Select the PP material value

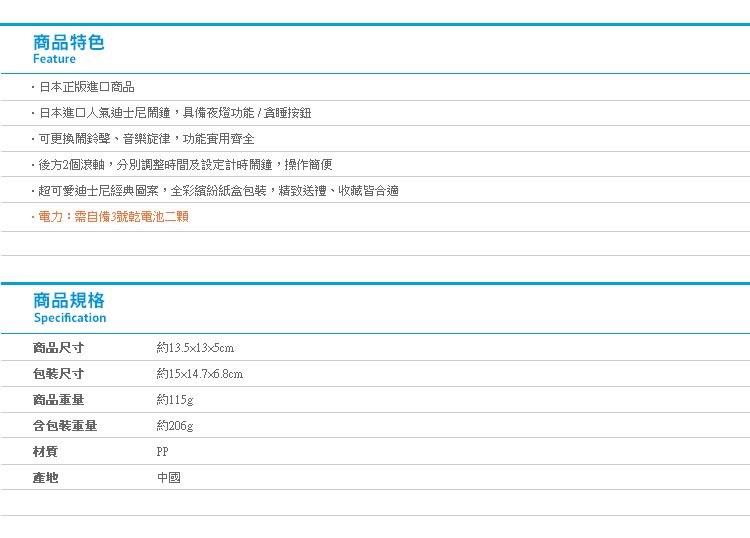pyautogui.click(x=163, y=451)
